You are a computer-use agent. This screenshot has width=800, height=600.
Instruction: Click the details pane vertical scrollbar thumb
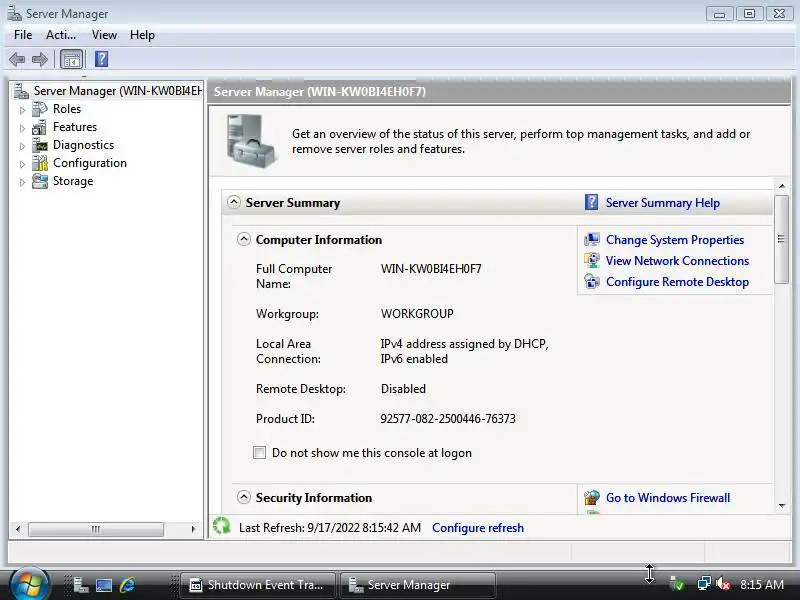pos(781,239)
